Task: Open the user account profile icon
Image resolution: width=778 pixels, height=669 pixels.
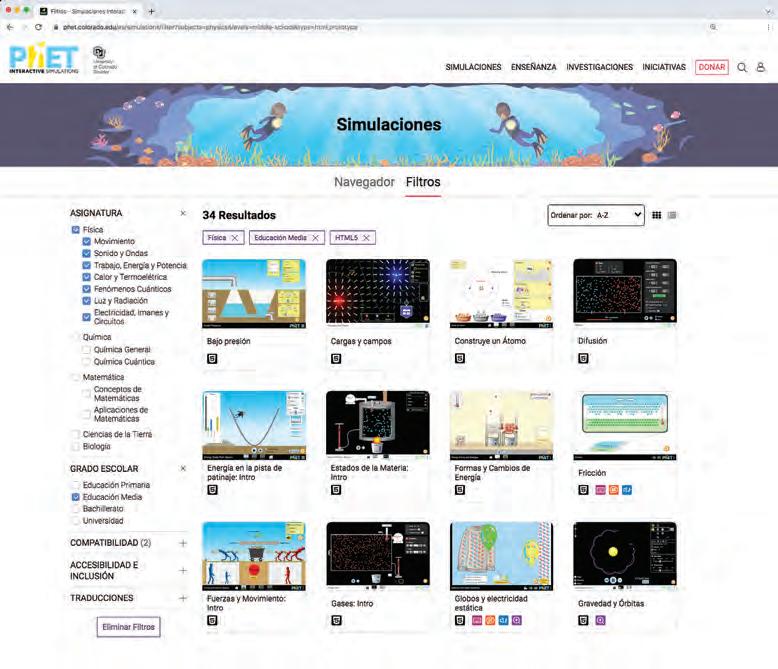Action: pos(761,67)
